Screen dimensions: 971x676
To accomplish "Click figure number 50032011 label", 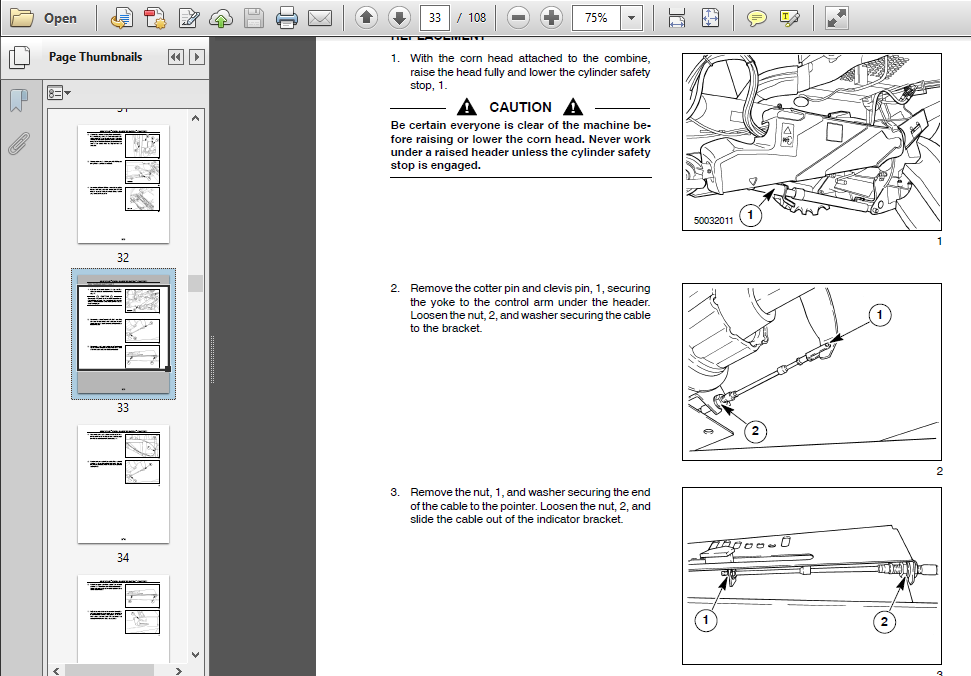I will (x=713, y=220).
